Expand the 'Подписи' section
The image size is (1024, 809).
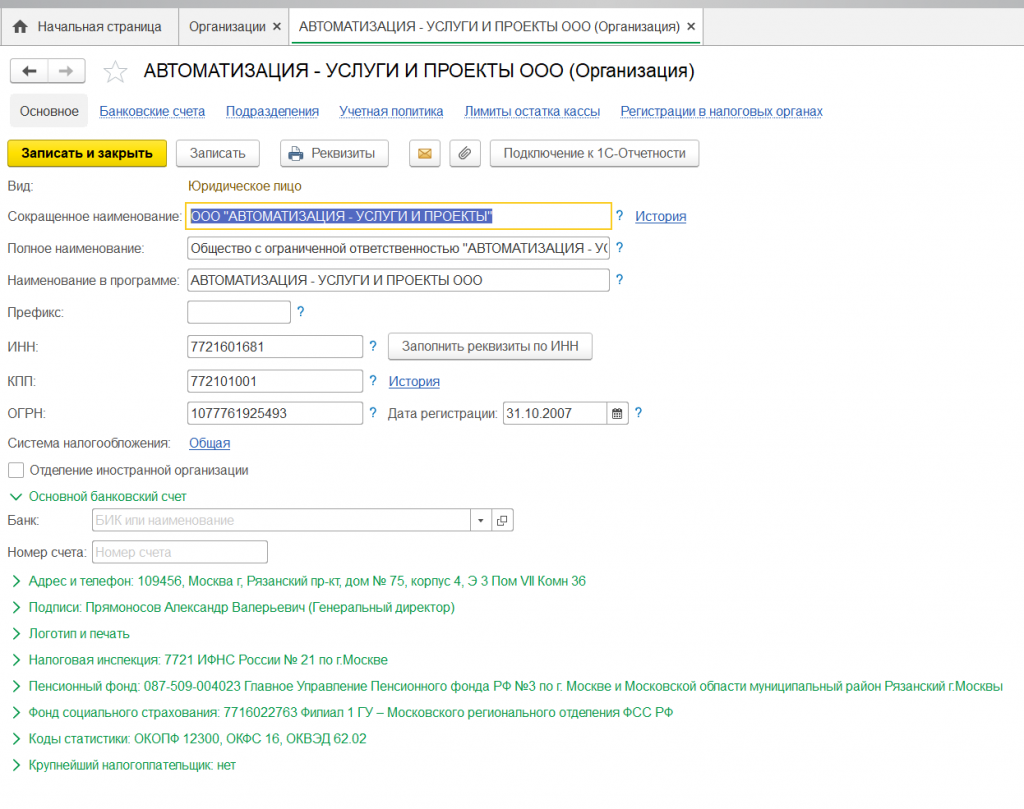[16, 607]
